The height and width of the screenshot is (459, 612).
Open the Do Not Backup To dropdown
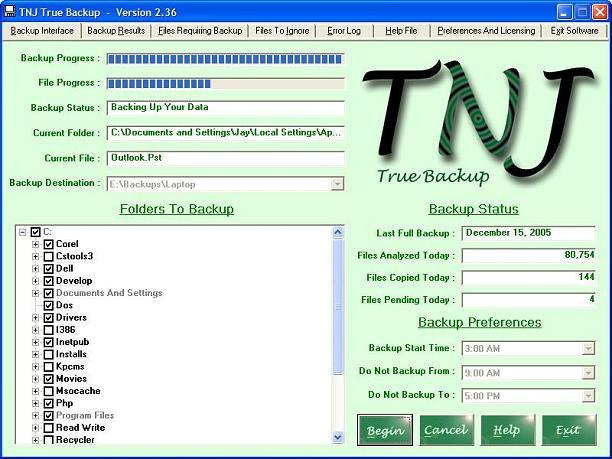click(588, 396)
